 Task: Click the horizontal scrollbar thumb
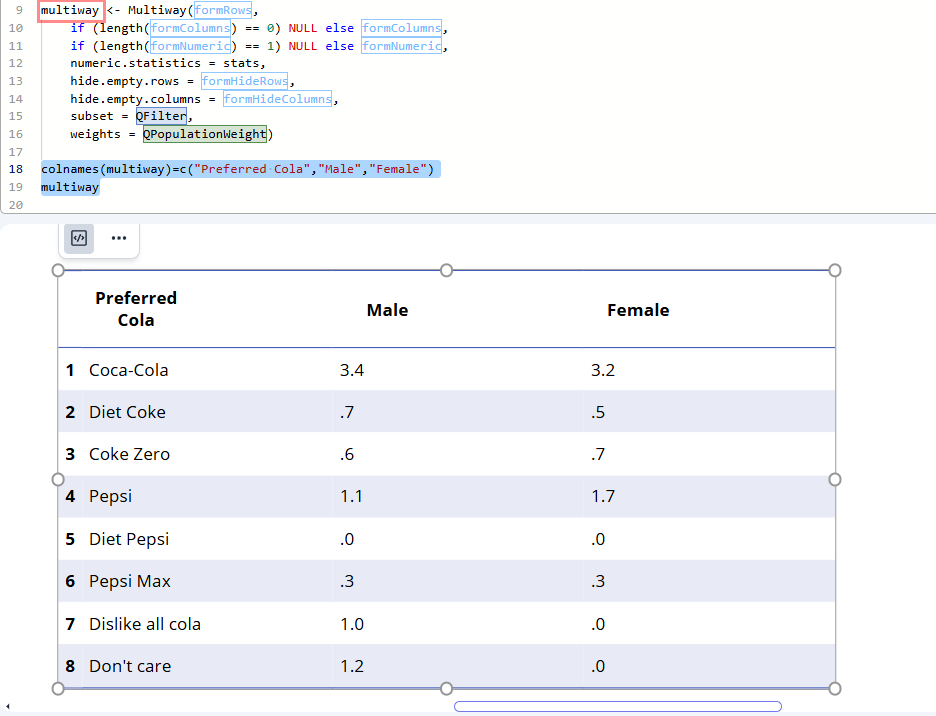click(x=617, y=707)
